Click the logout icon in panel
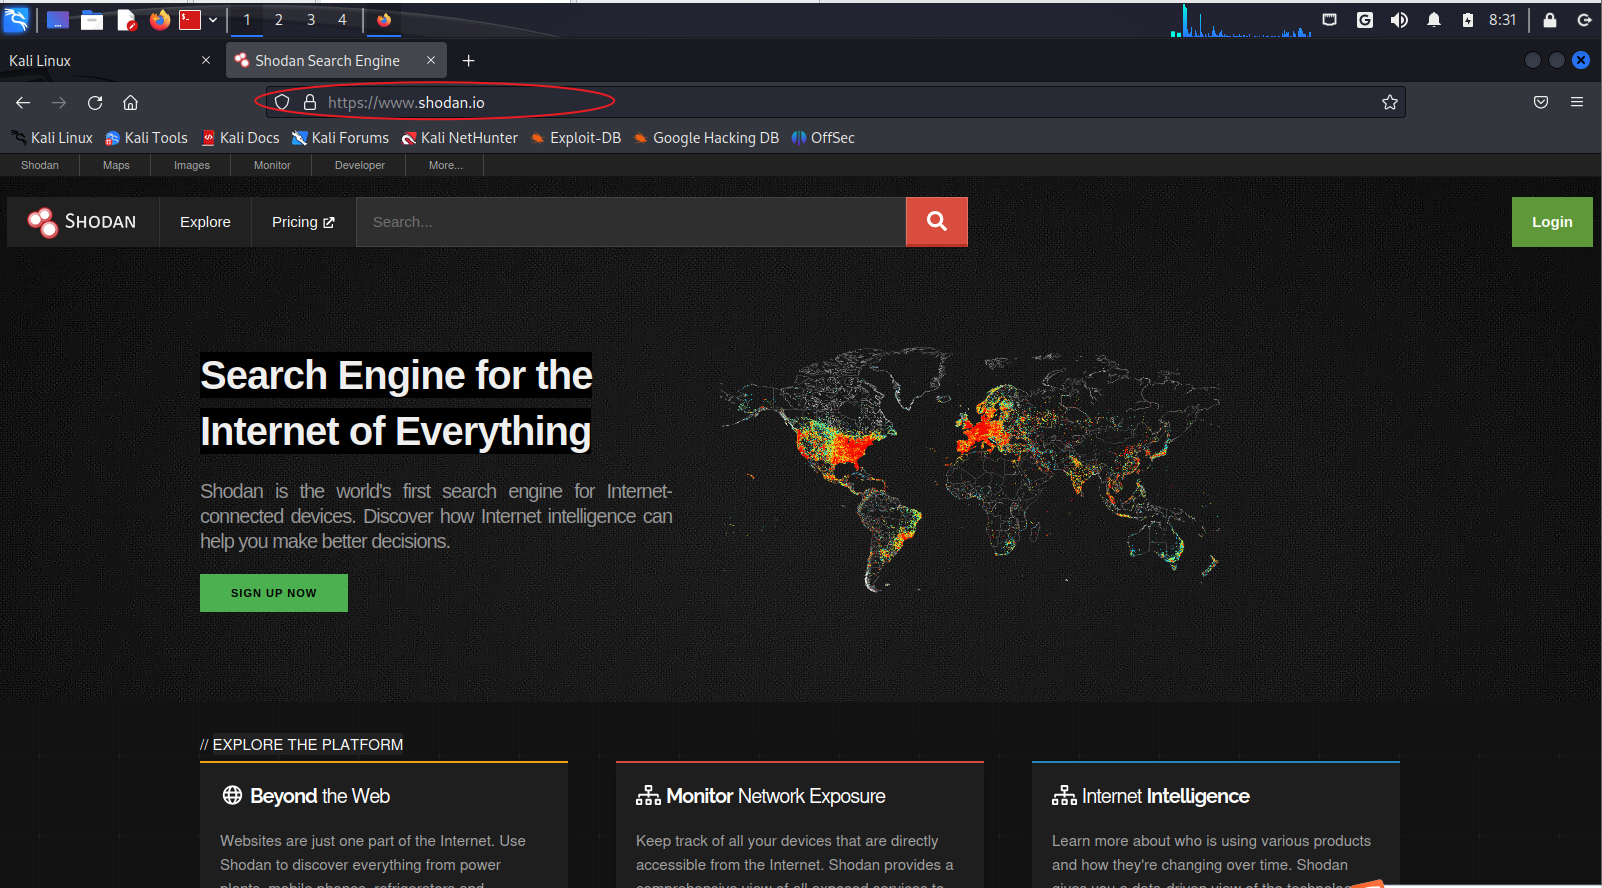The width and height of the screenshot is (1602, 888). pyautogui.click(x=1584, y=20)
